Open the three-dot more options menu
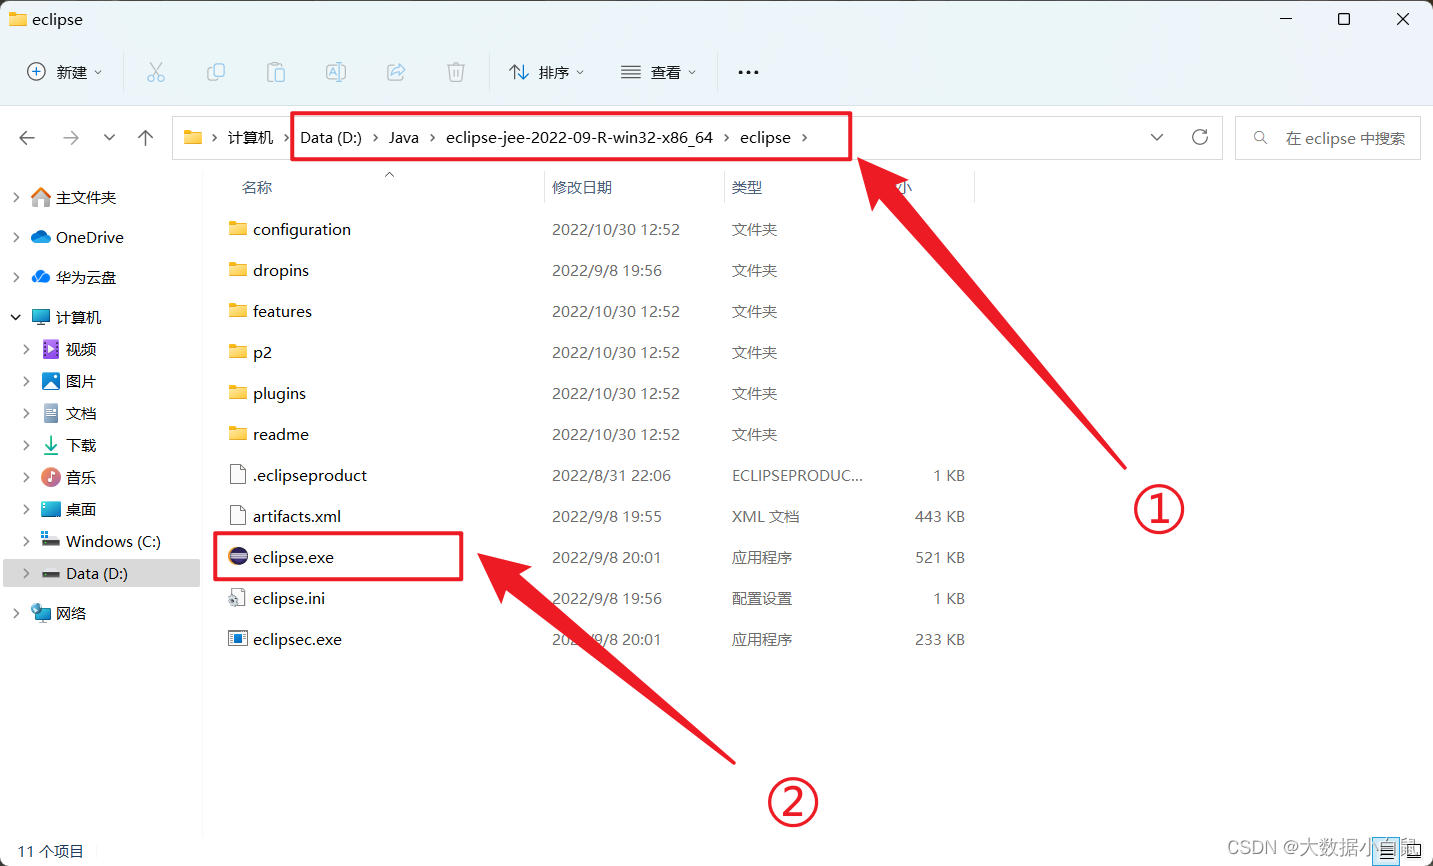 pos(748,72)
